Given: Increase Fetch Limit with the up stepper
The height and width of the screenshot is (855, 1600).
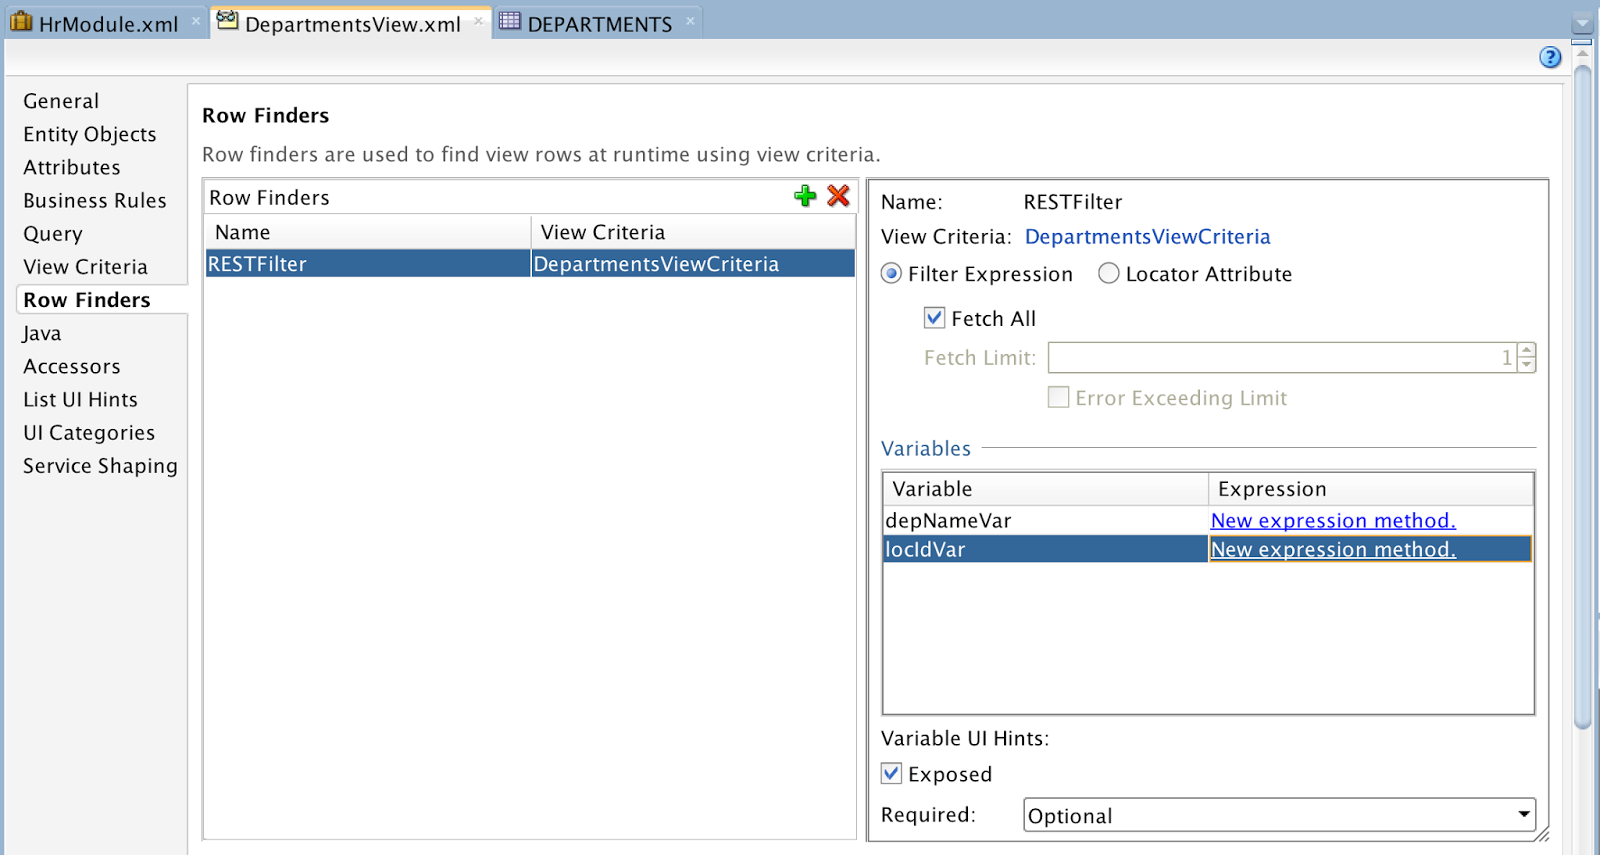Looking at the screenshot, I should click(x=1526, y=350).
